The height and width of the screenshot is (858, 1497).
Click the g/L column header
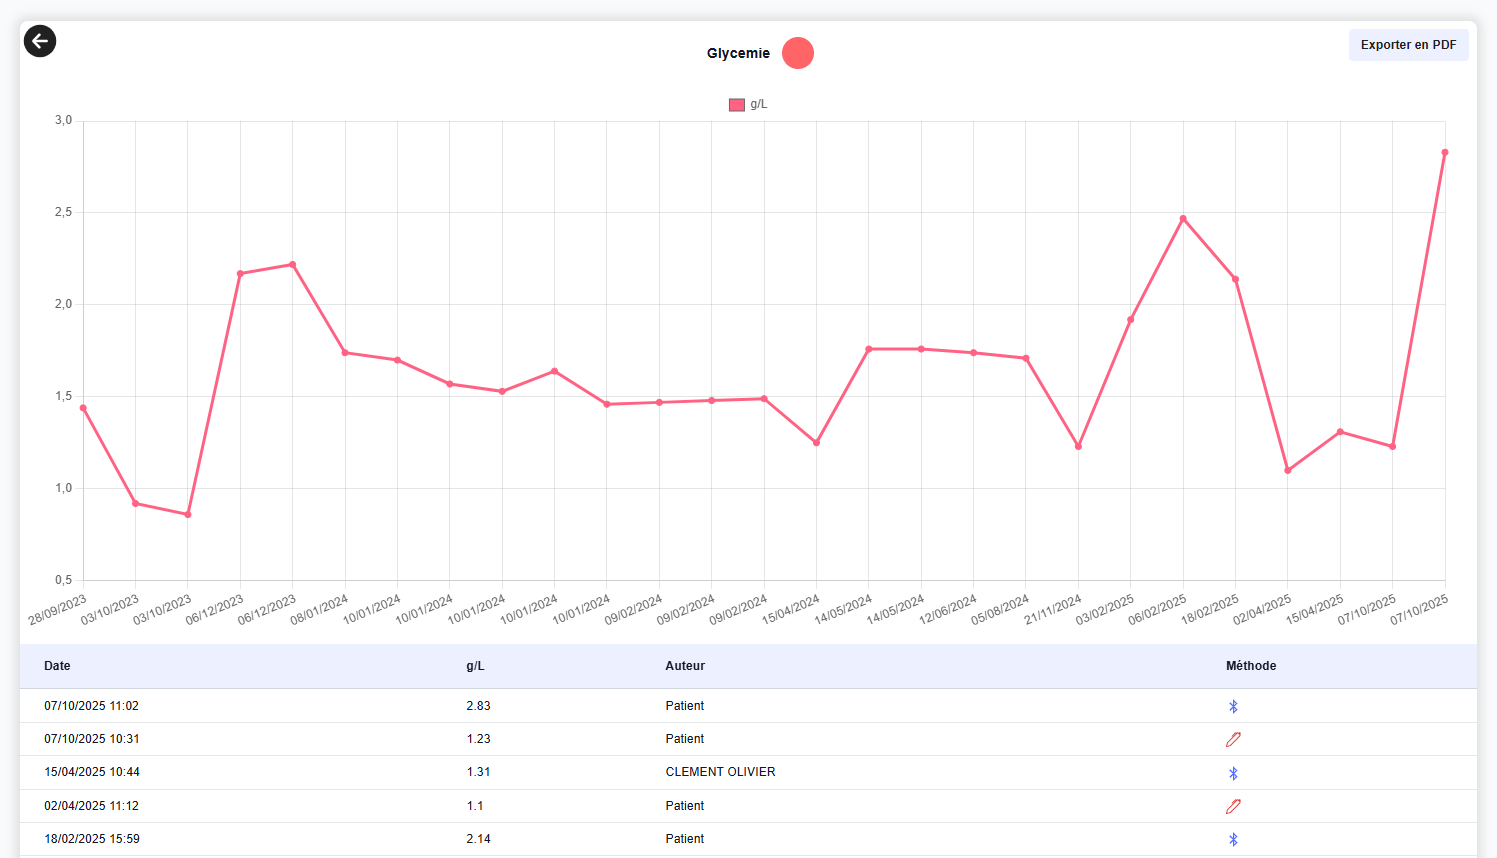(x=475, y=666)
